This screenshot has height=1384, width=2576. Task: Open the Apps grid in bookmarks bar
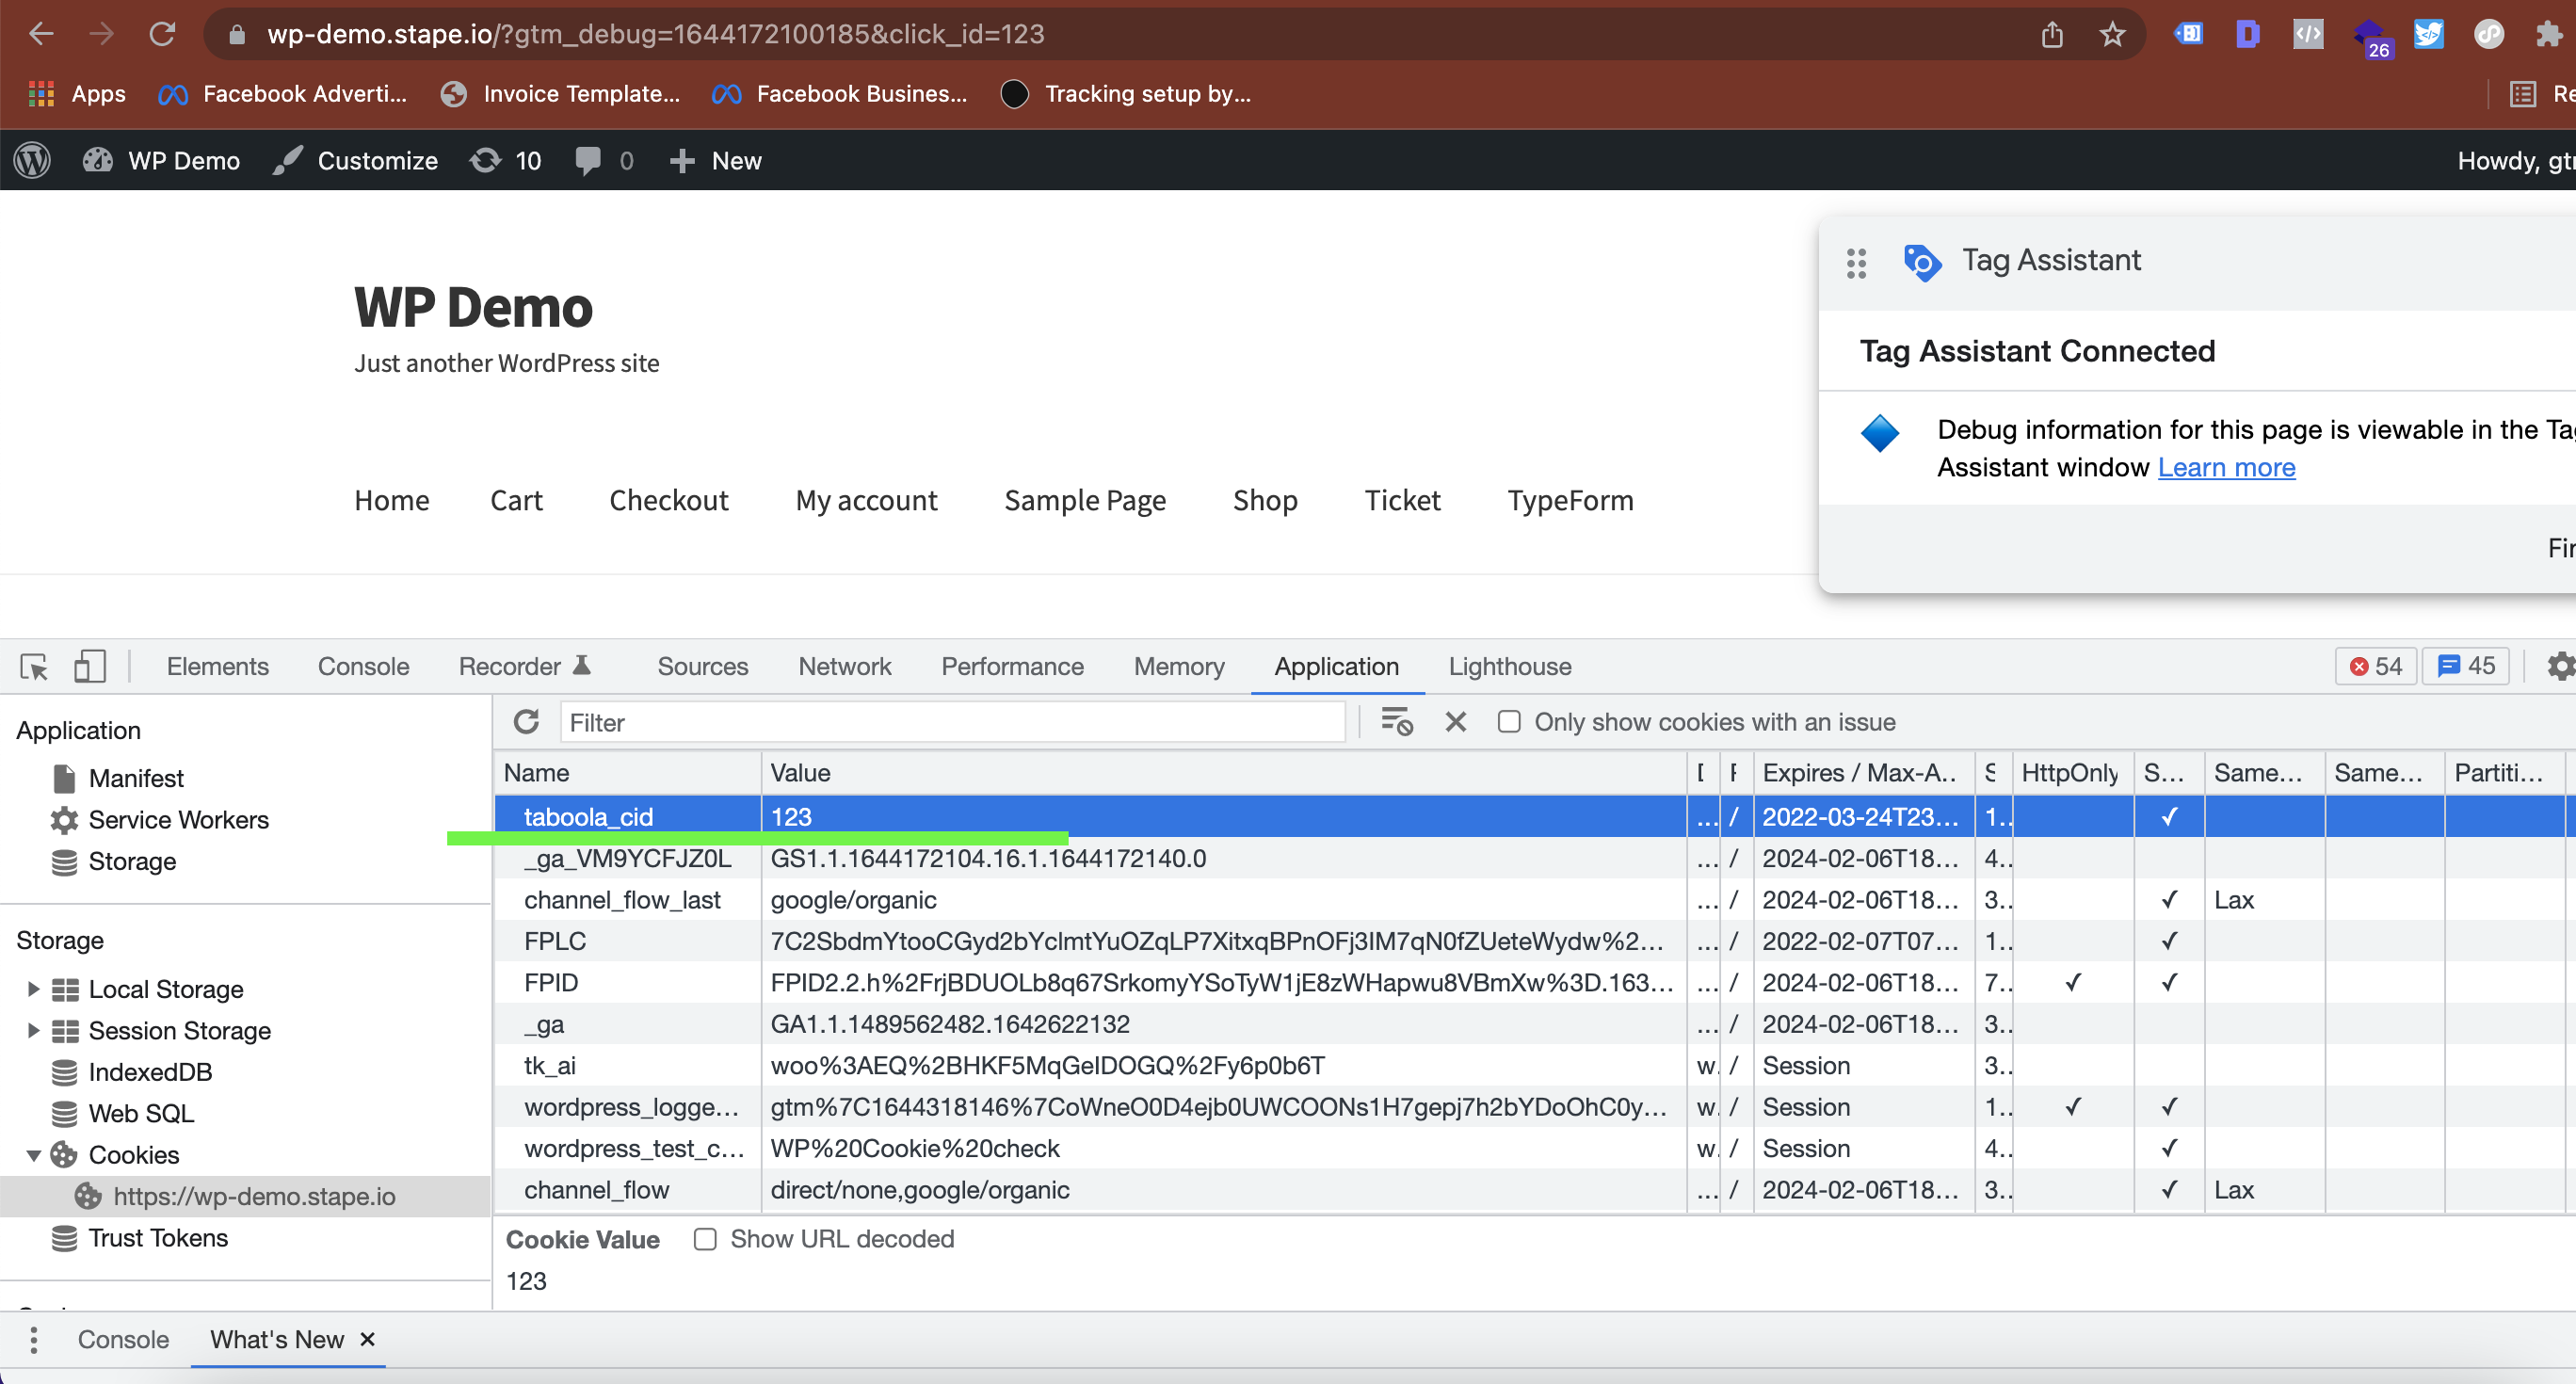(x=77, y=94)
